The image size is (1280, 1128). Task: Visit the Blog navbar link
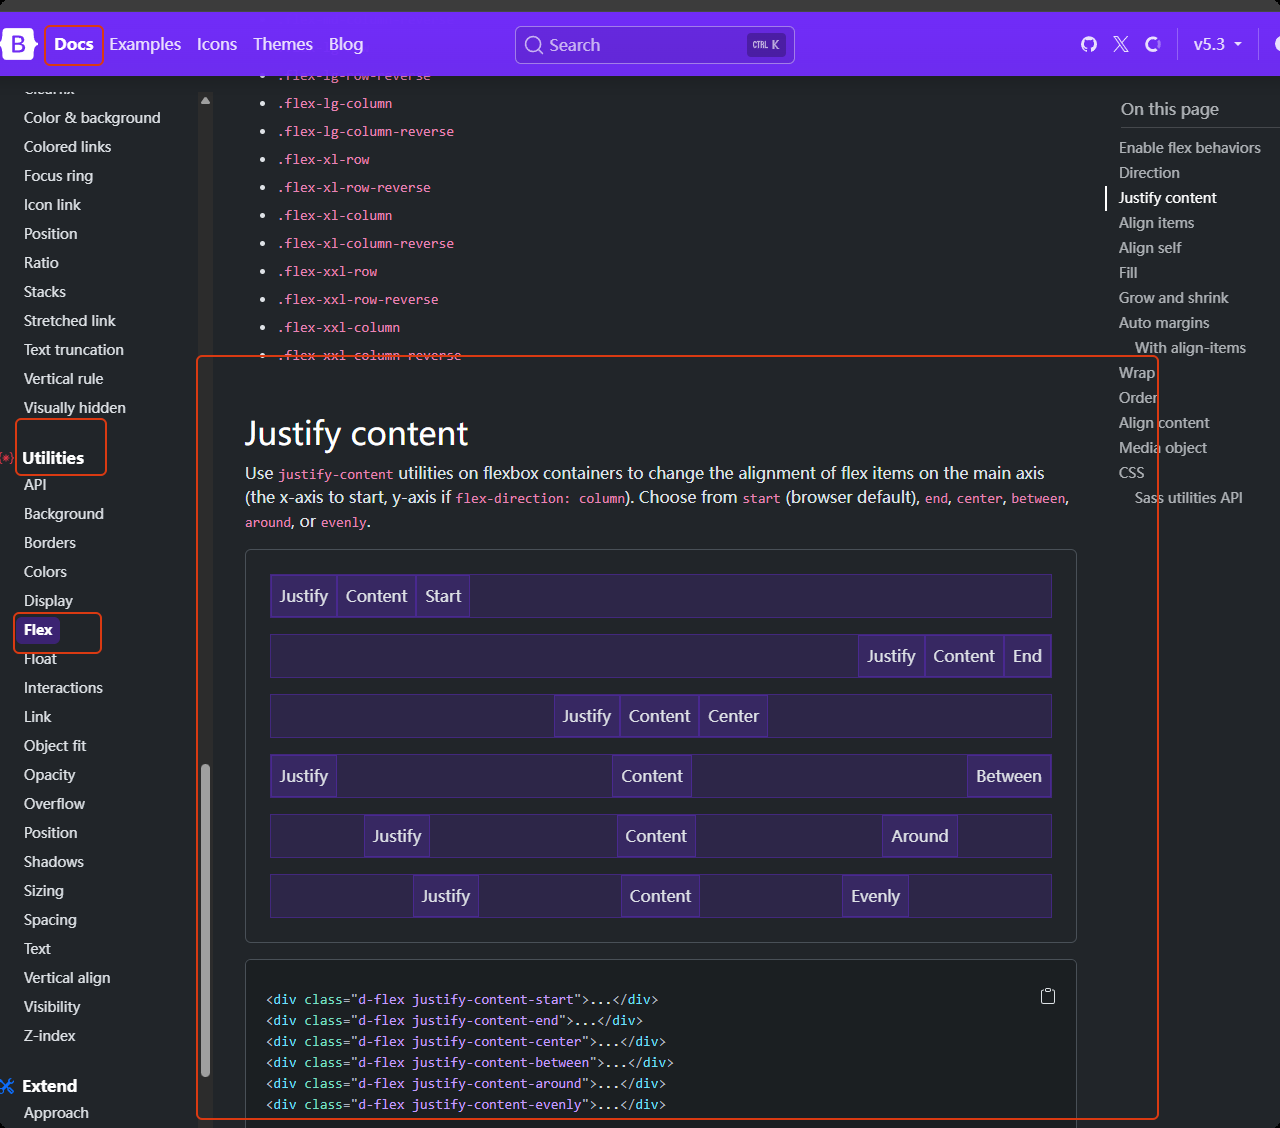(346, 44)
